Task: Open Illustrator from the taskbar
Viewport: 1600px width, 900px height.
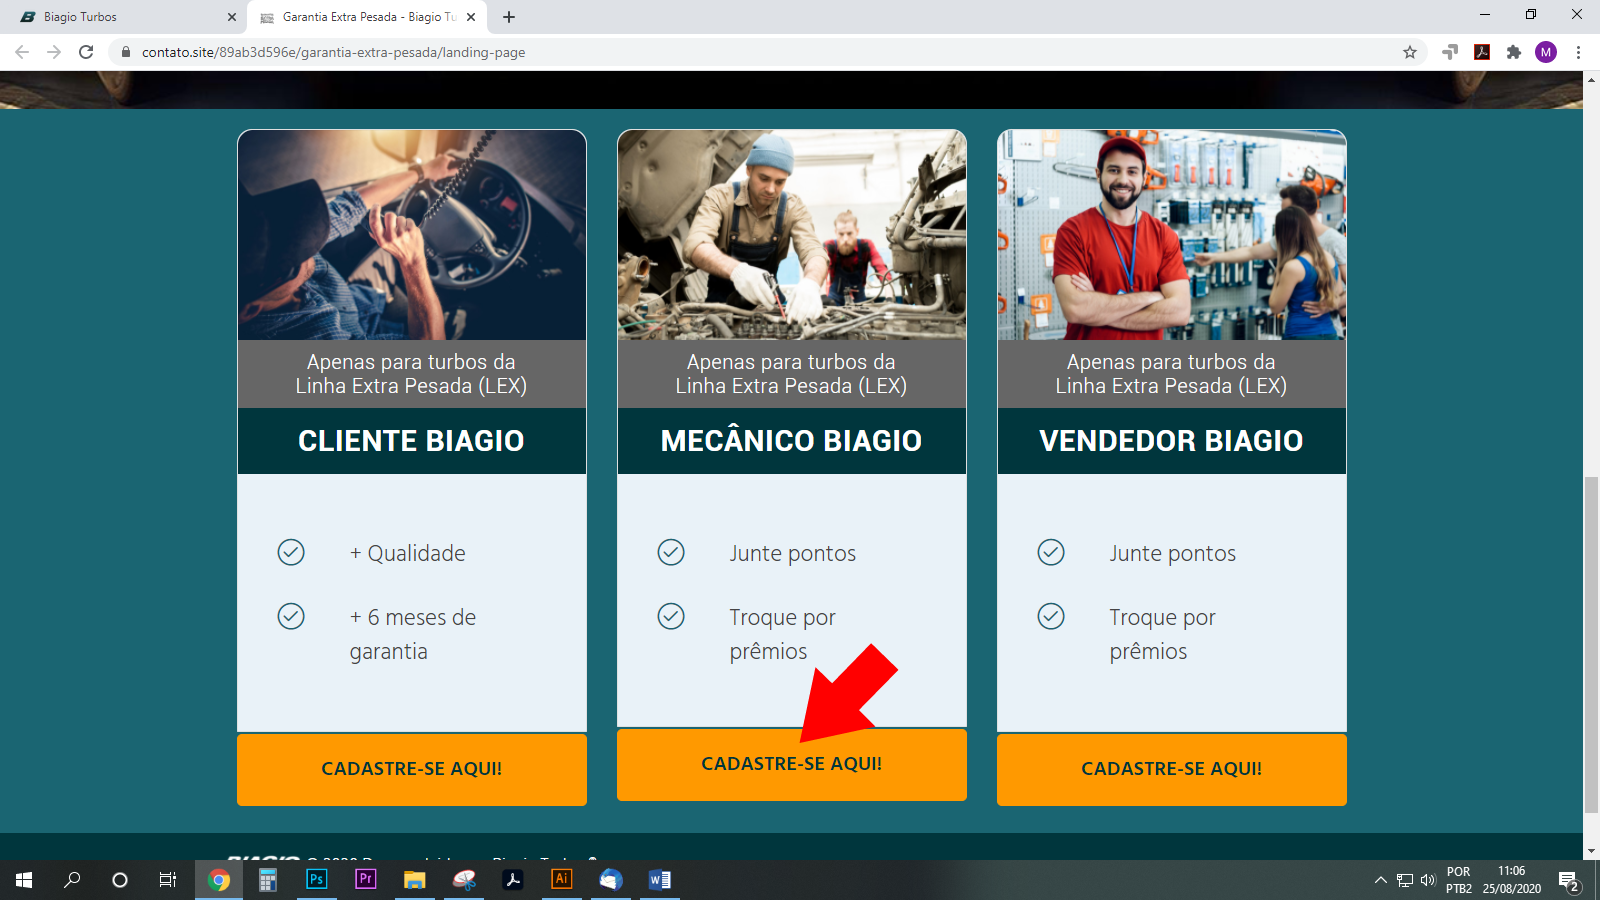Action: 562,880
